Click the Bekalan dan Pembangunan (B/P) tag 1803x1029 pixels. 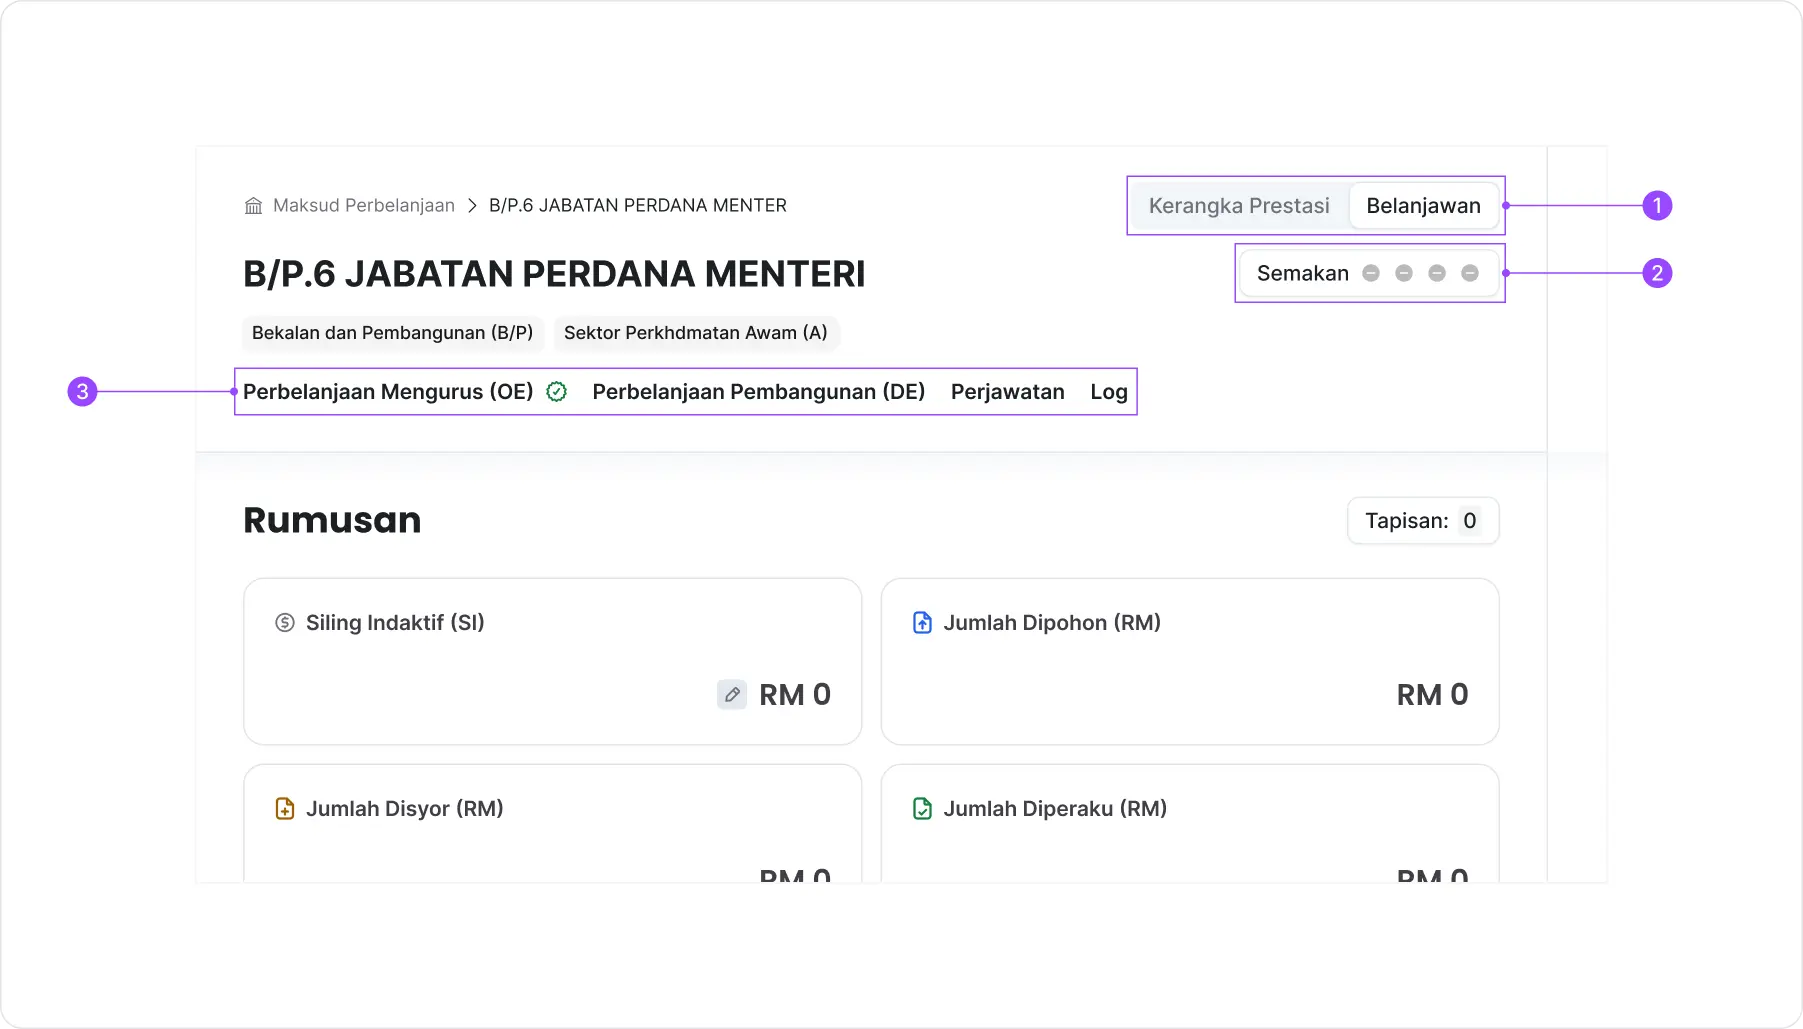coord(392,333)
